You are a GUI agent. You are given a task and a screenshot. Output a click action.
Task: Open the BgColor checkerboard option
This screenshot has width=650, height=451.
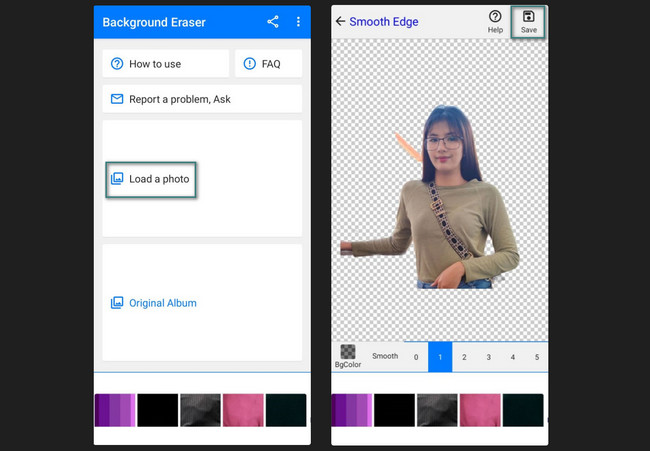[x=348, y=356]
